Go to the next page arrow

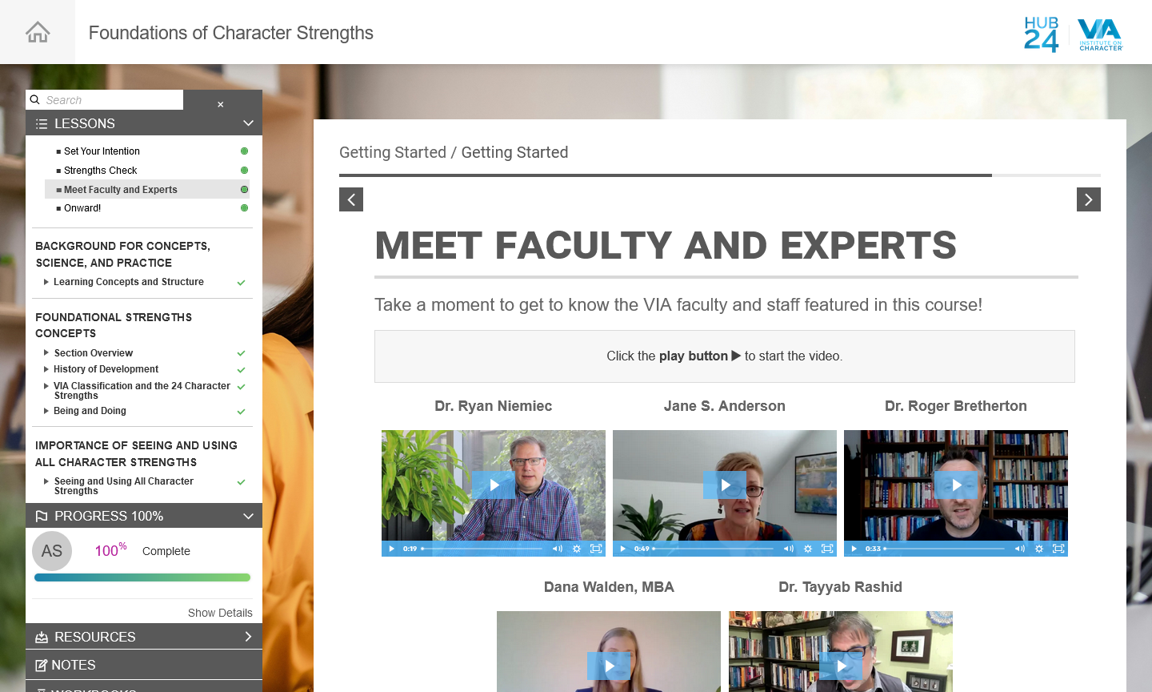pos(1088,199)
